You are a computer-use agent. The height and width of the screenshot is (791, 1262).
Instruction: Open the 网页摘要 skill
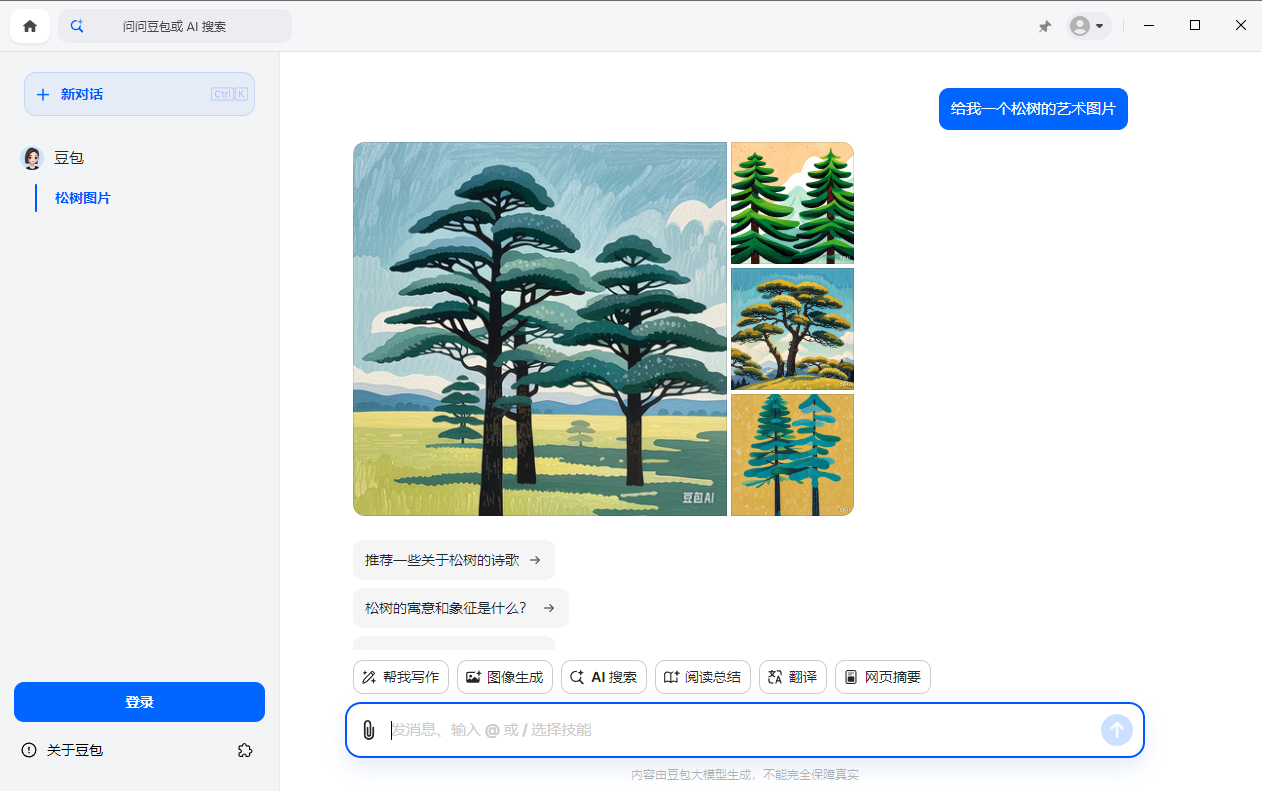882,677
